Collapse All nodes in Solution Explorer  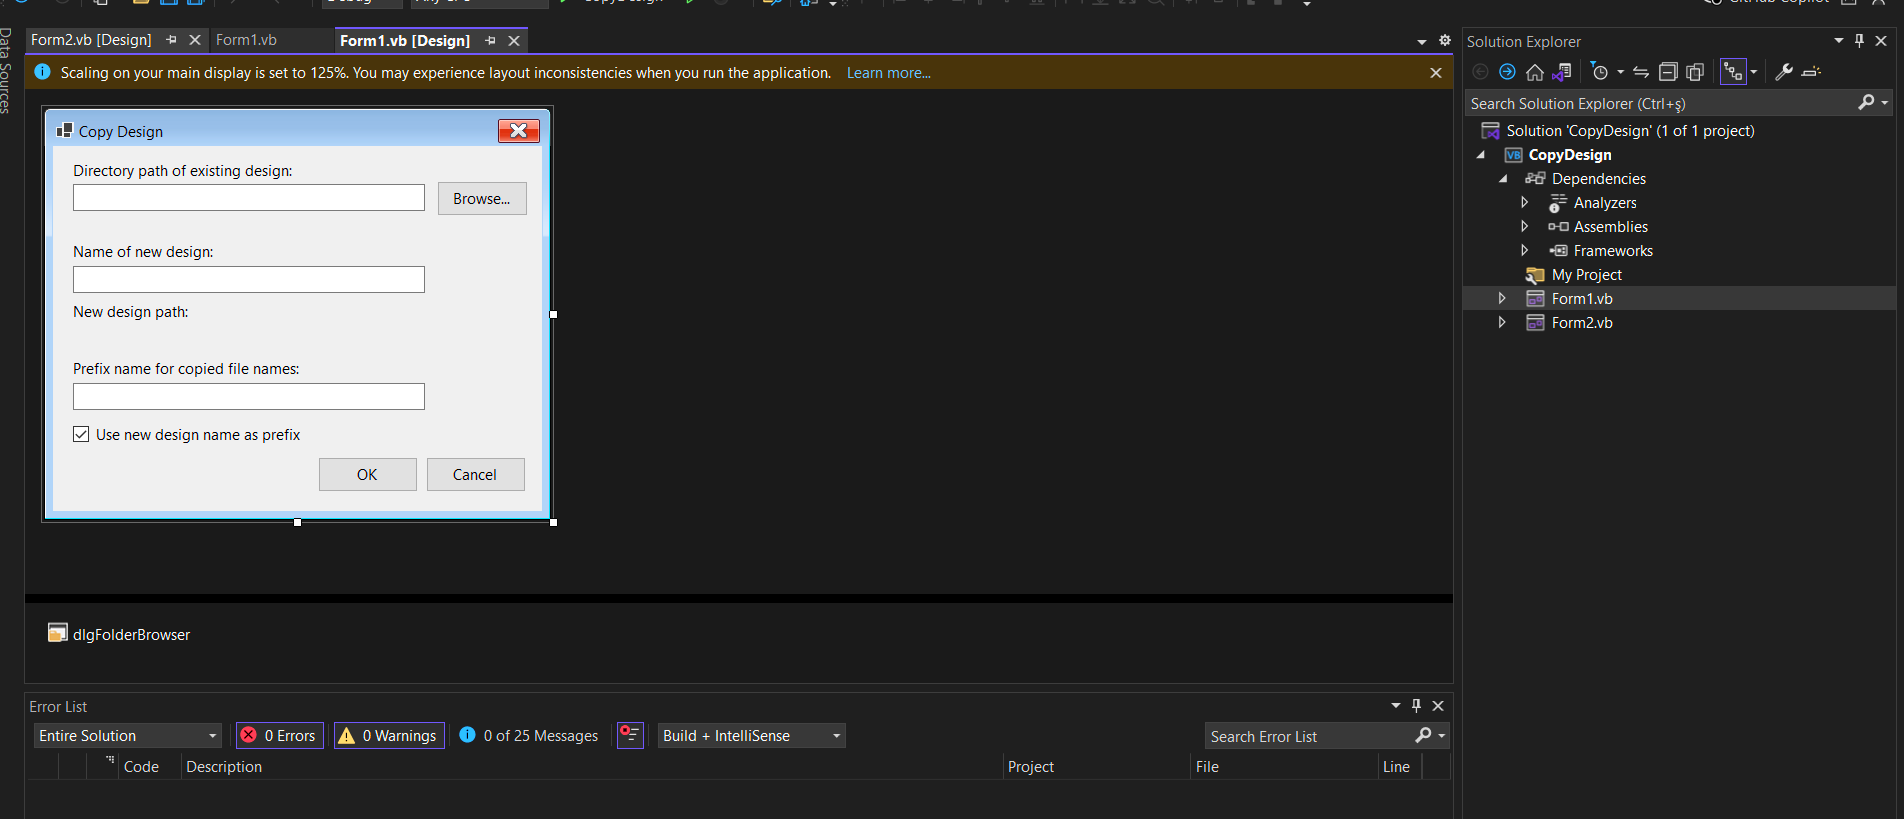point(1668,72)
